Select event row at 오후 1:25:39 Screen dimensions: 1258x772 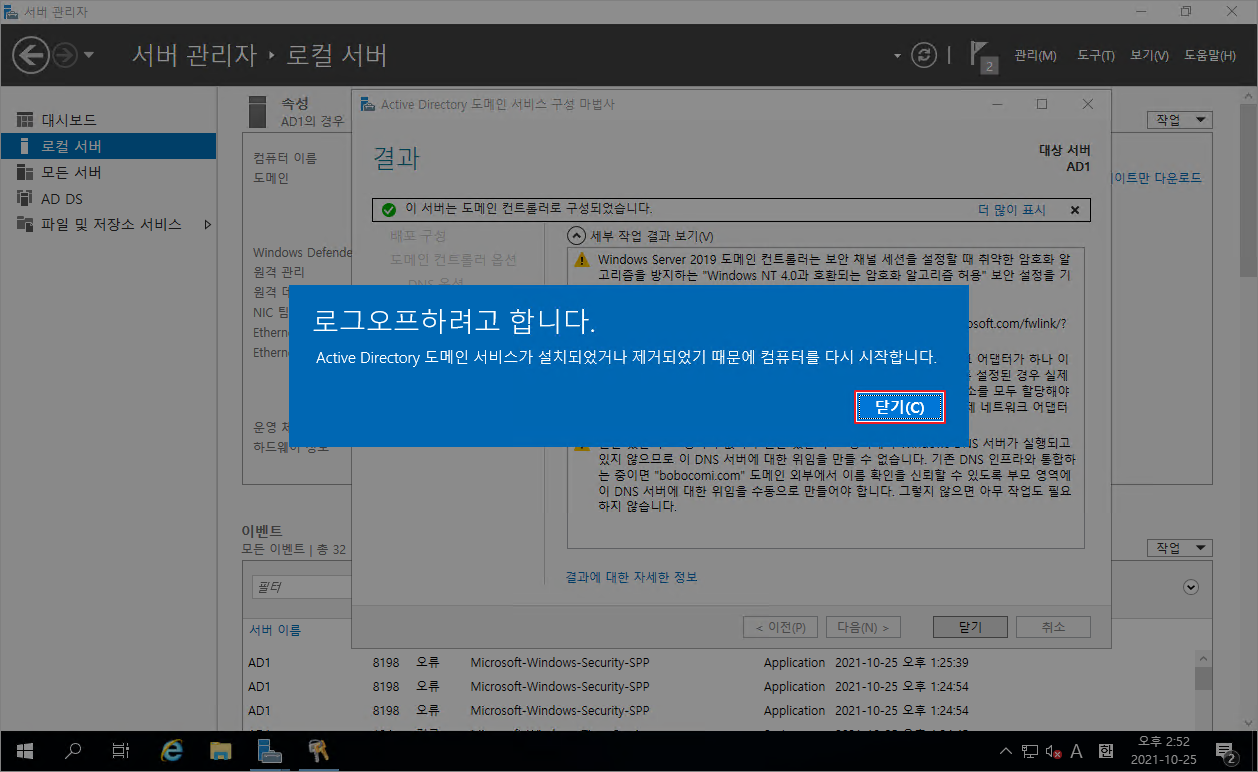tap(720, 663)
